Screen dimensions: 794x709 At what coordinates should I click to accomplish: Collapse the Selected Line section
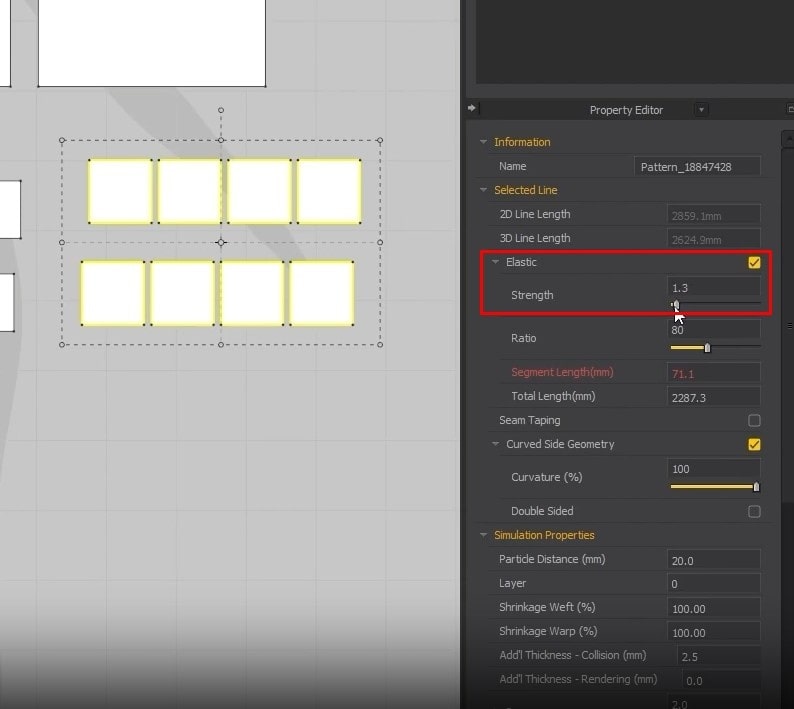coord(483,190)
